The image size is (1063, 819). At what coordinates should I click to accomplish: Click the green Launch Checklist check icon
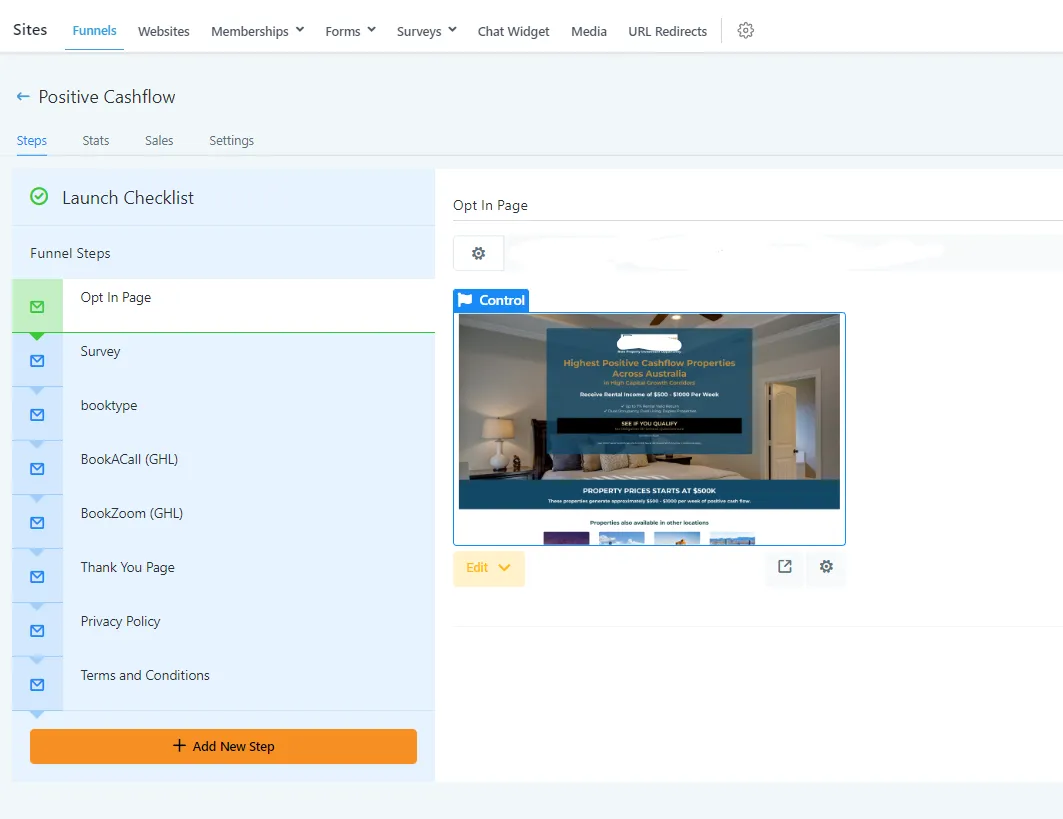click(39, 197)
